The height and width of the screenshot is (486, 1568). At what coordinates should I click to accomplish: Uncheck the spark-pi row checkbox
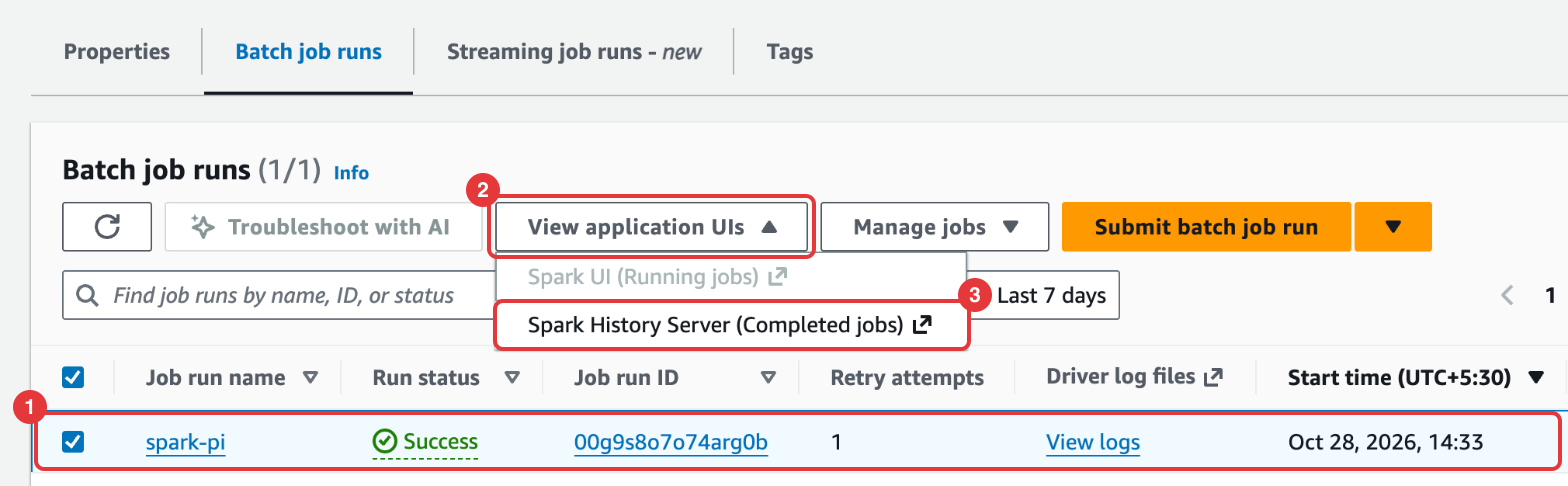pos(73,441)
